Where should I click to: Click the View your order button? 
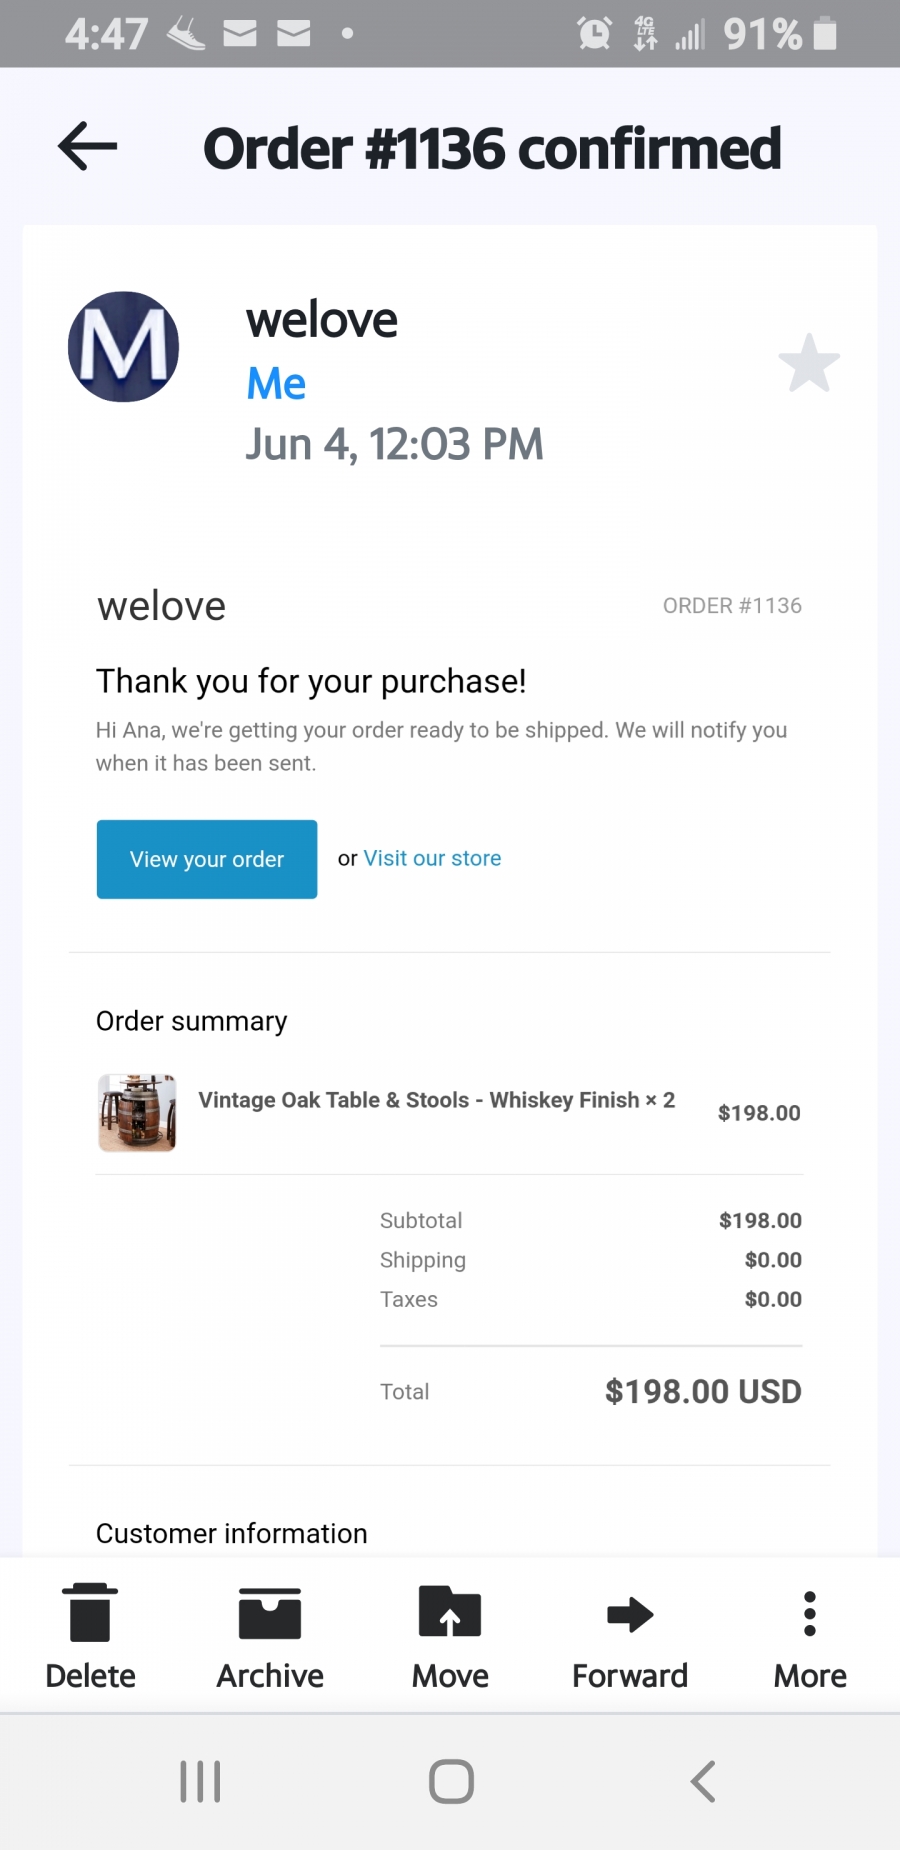[207, 859]
